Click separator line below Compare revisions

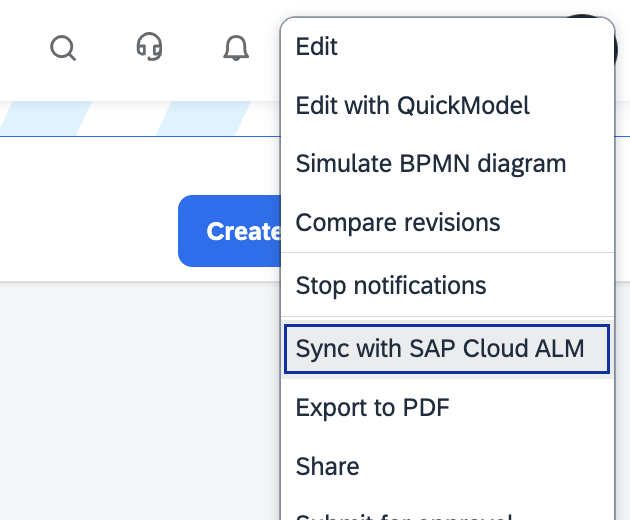pos(446,253)
